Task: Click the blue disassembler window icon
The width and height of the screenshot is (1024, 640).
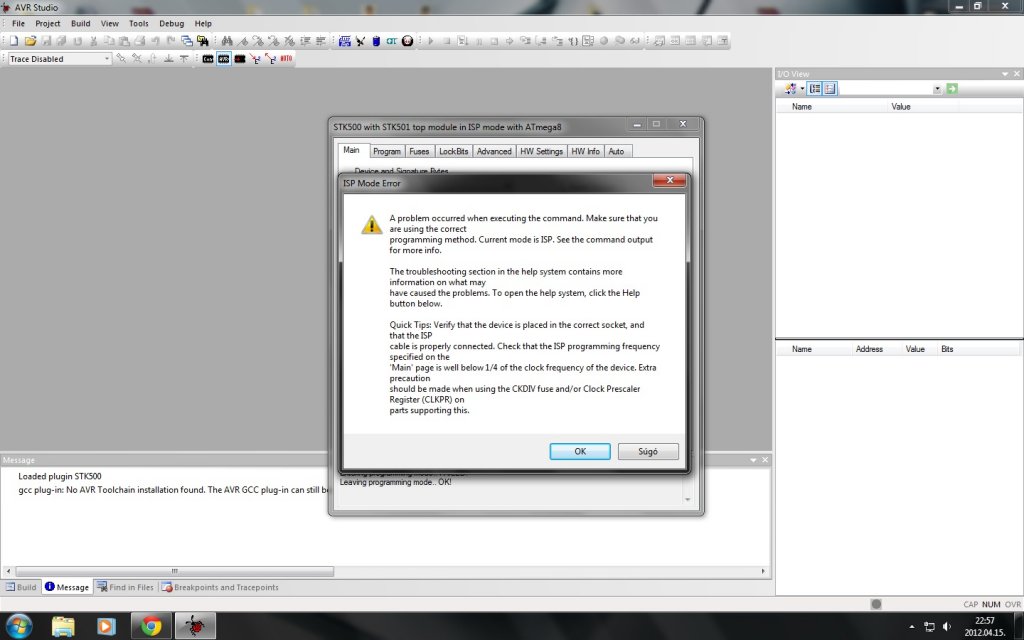Action: [x=345, y=40]
